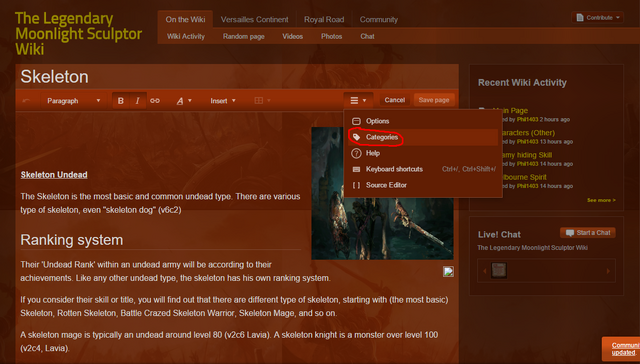Image resolution: width=640 pixels, height=364 pixels.
Task: Open the text style 'A' dropdown
Action: [x=184, y=101]
